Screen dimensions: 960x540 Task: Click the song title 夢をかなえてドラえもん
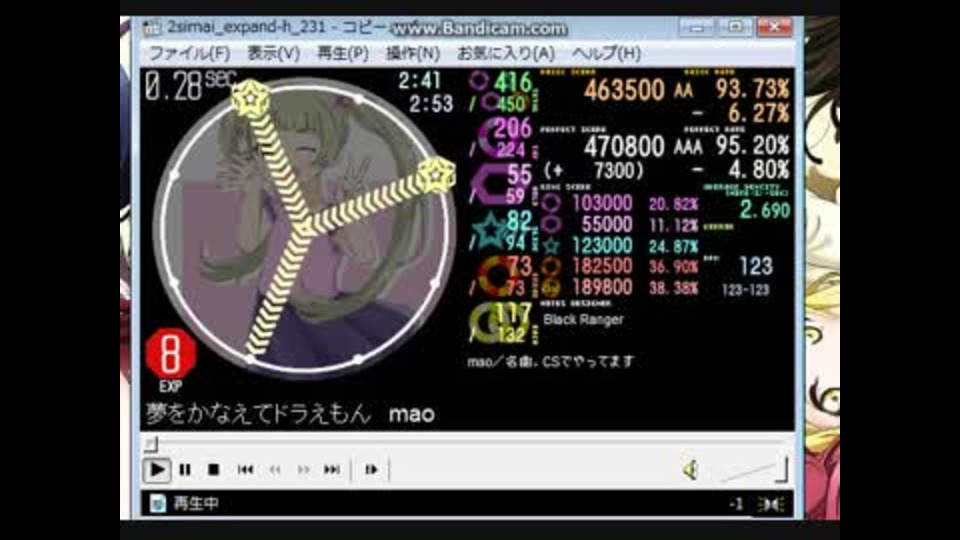click(x=258, y=414)
